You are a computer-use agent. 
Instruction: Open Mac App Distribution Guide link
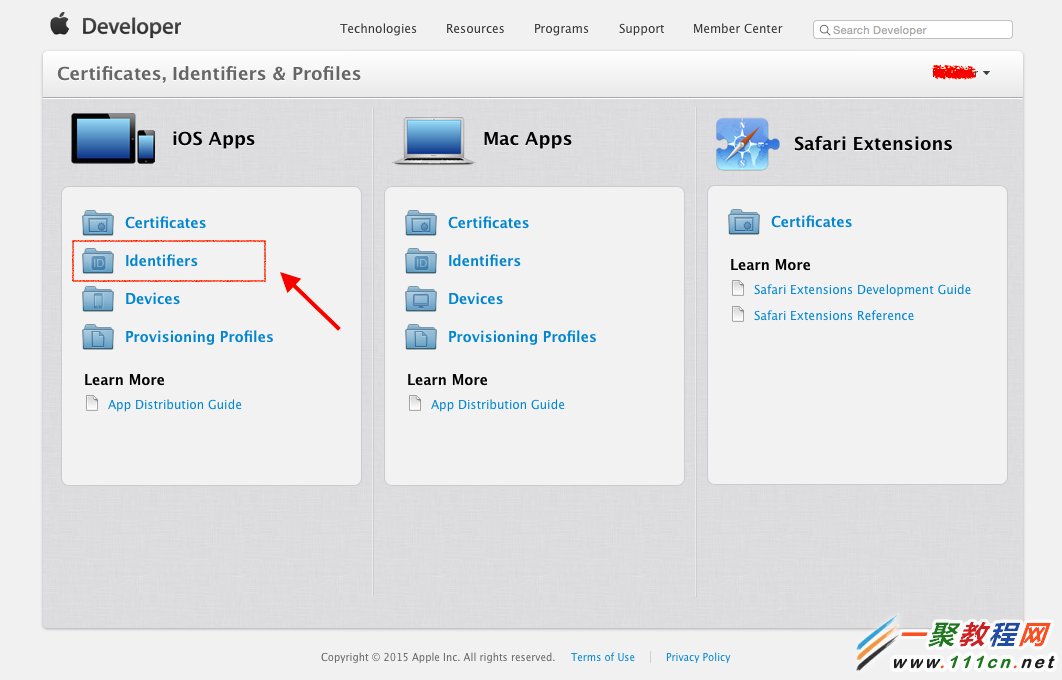498,404
